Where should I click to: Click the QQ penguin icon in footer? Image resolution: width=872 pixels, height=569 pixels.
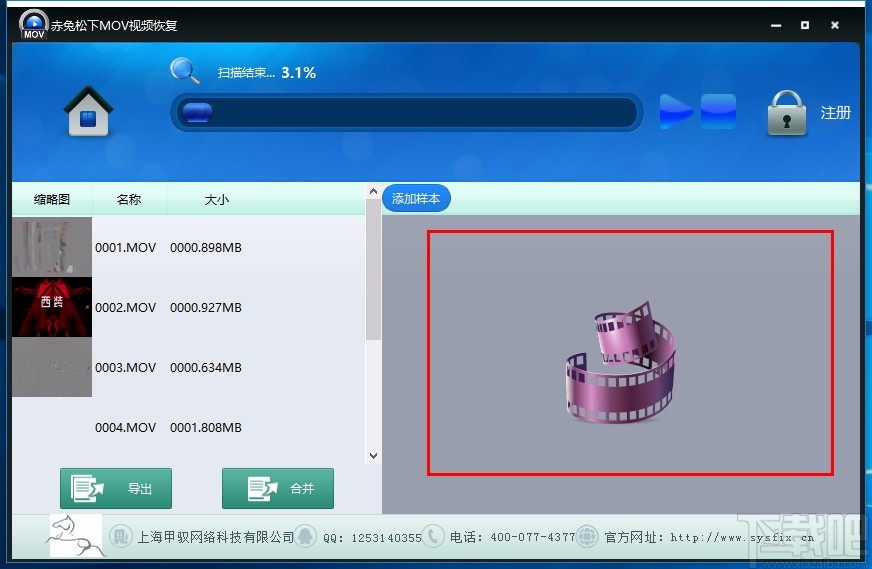(x=305, y=536)
